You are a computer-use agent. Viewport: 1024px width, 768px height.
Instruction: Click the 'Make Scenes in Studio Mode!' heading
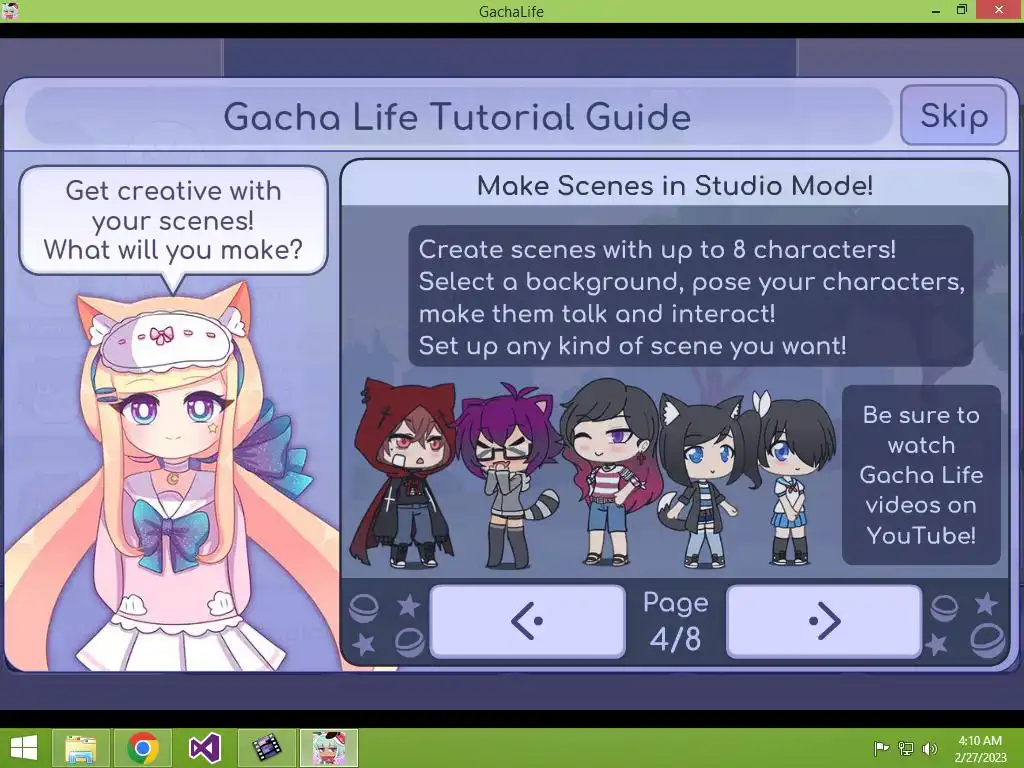(x=675, y=185)
